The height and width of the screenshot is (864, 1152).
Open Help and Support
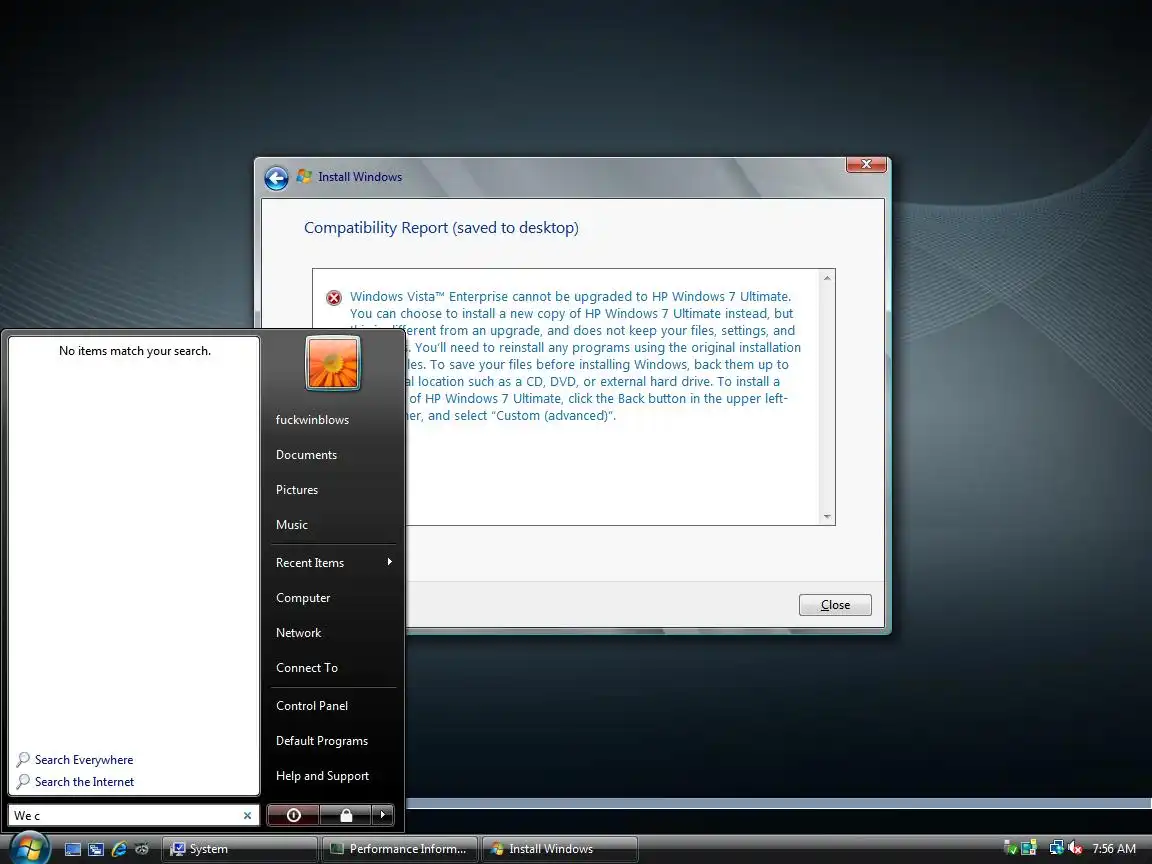pos(322,776)
